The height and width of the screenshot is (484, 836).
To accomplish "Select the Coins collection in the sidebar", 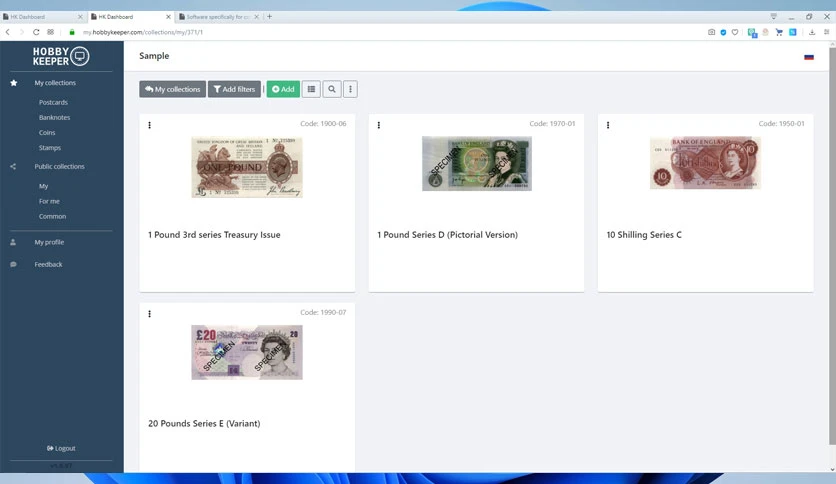I will point(47,133).
